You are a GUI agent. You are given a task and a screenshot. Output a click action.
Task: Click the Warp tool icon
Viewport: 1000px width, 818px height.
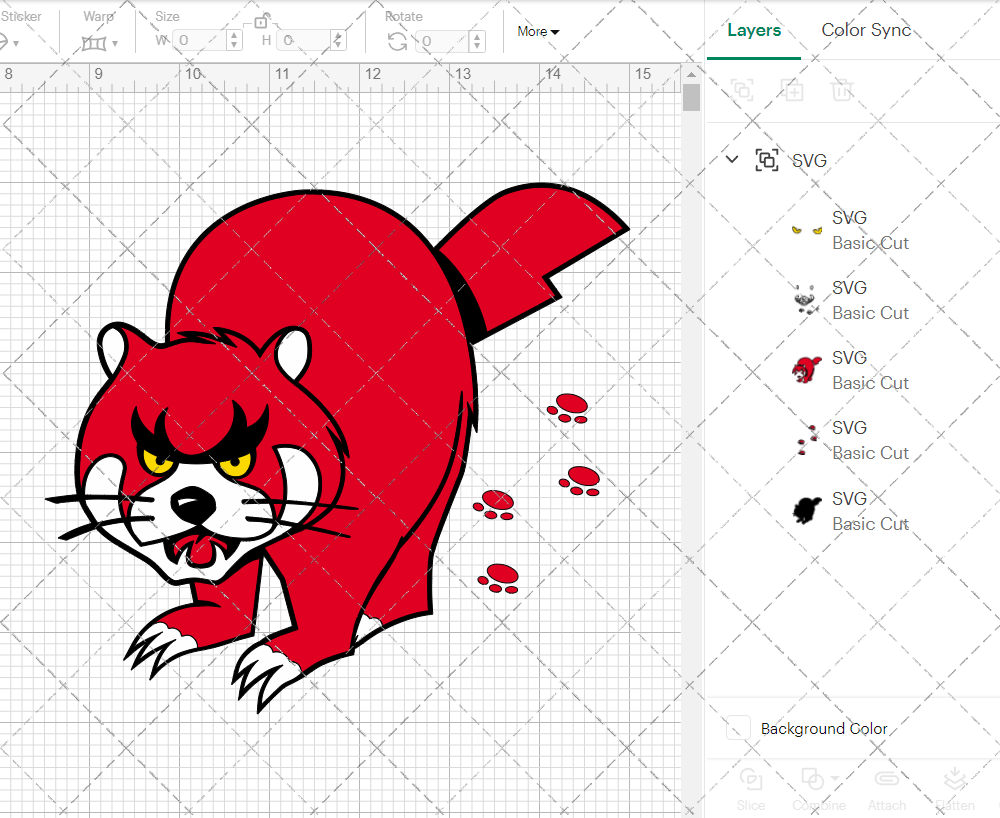point(94,42)
